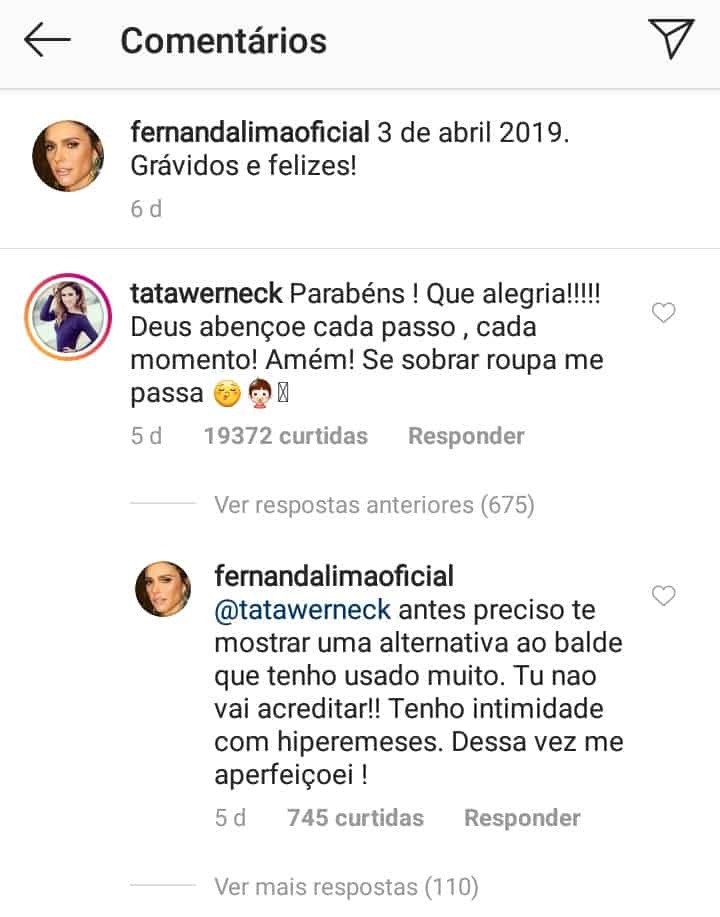Tap the @tatawerneck mention in reply
Image resolution: width=720 pixels, height=917 pixels.
[303, 609]
